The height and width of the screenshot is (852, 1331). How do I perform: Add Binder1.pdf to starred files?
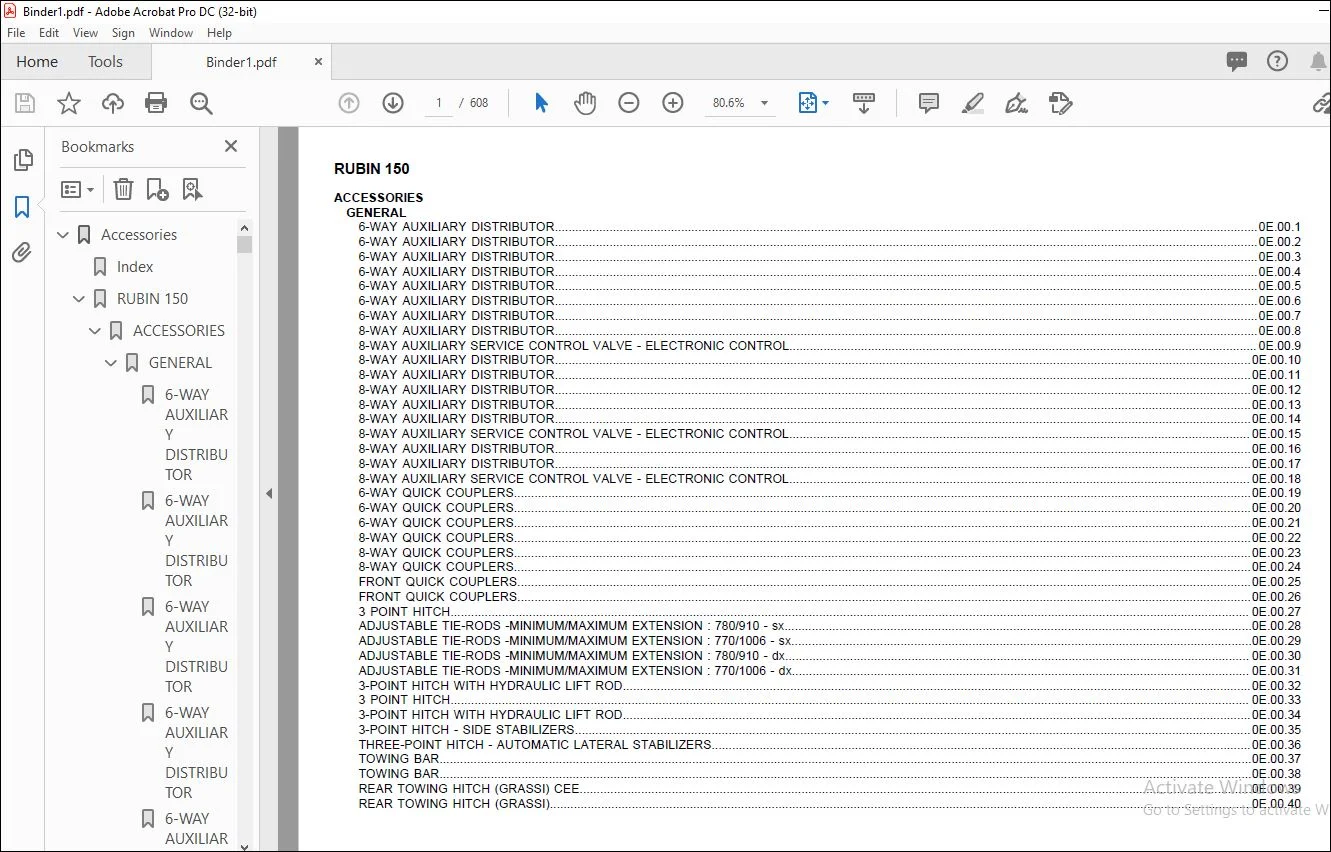(69, 103)
